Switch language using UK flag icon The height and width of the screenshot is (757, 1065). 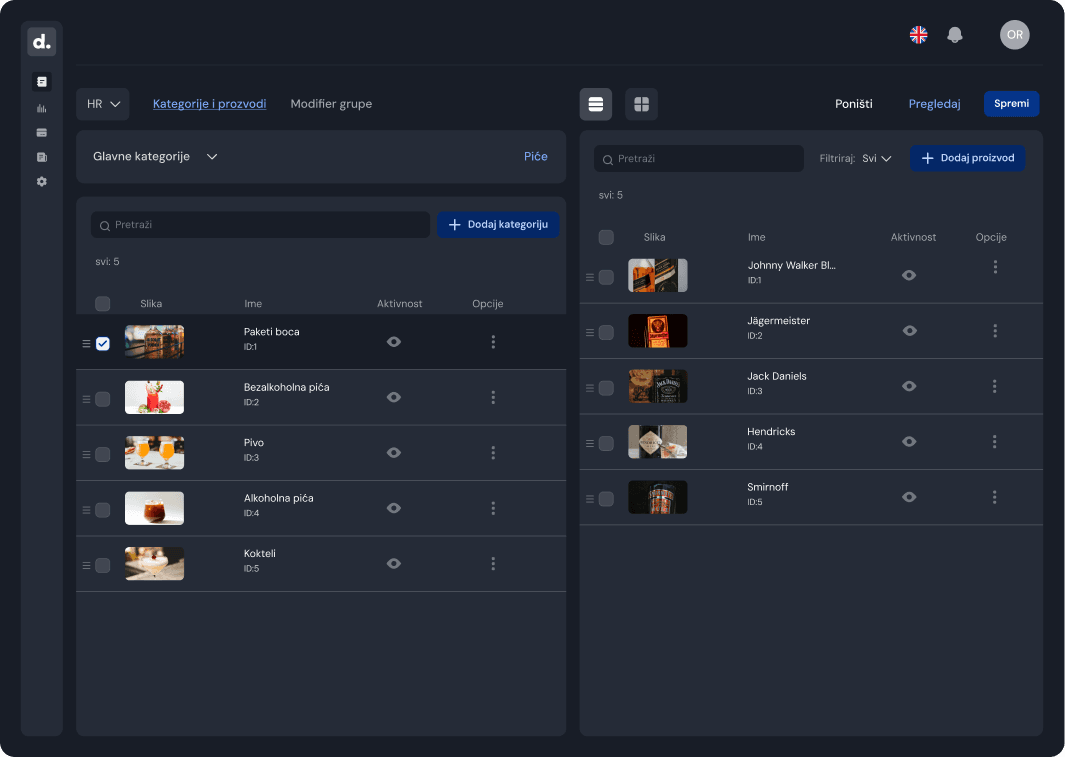pyautogui.click(x=918, y=35)
